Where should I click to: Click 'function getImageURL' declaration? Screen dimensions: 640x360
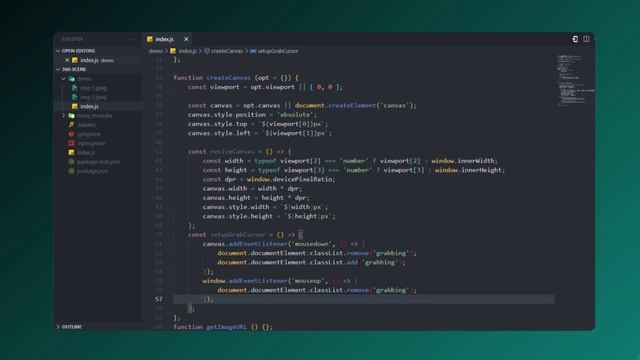(223, 327)
